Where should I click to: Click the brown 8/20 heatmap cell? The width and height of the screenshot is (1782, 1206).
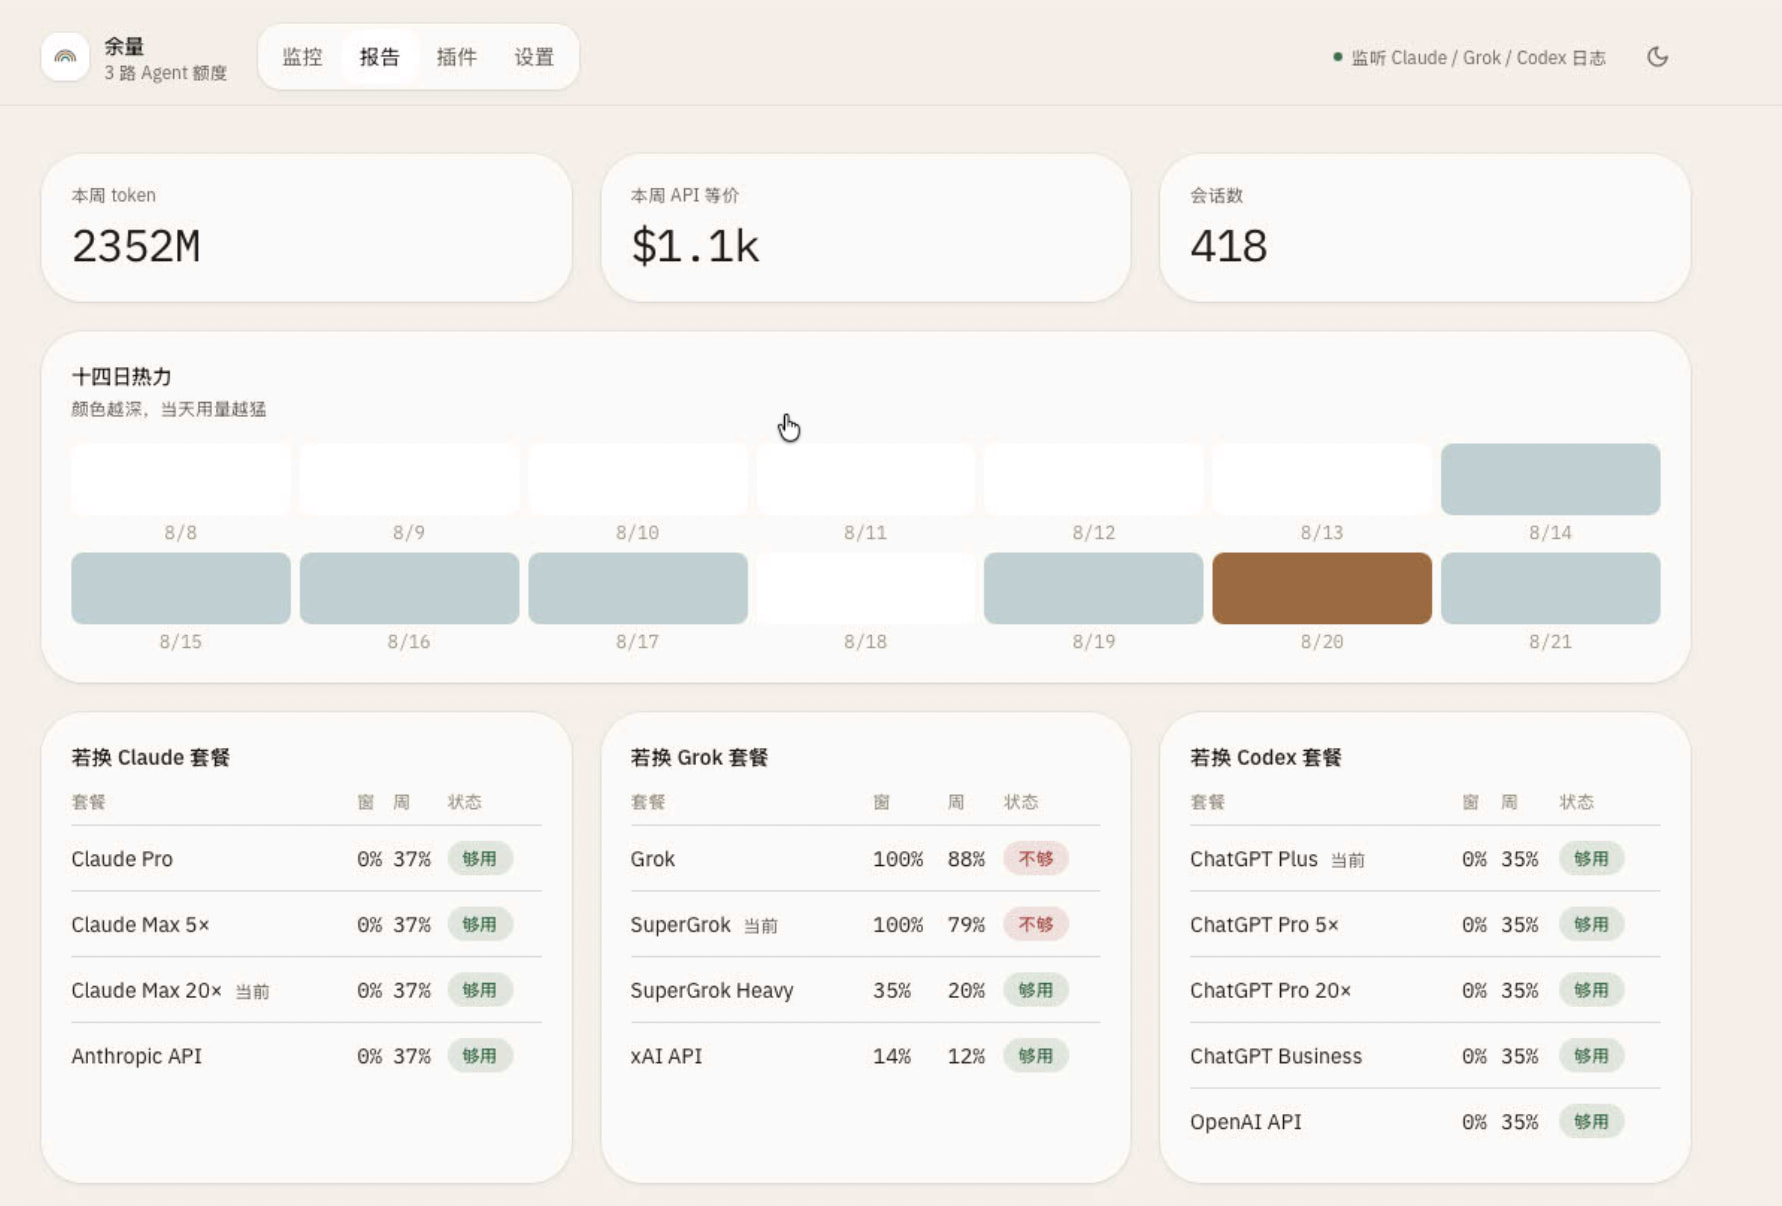(x=1322, y=588)
